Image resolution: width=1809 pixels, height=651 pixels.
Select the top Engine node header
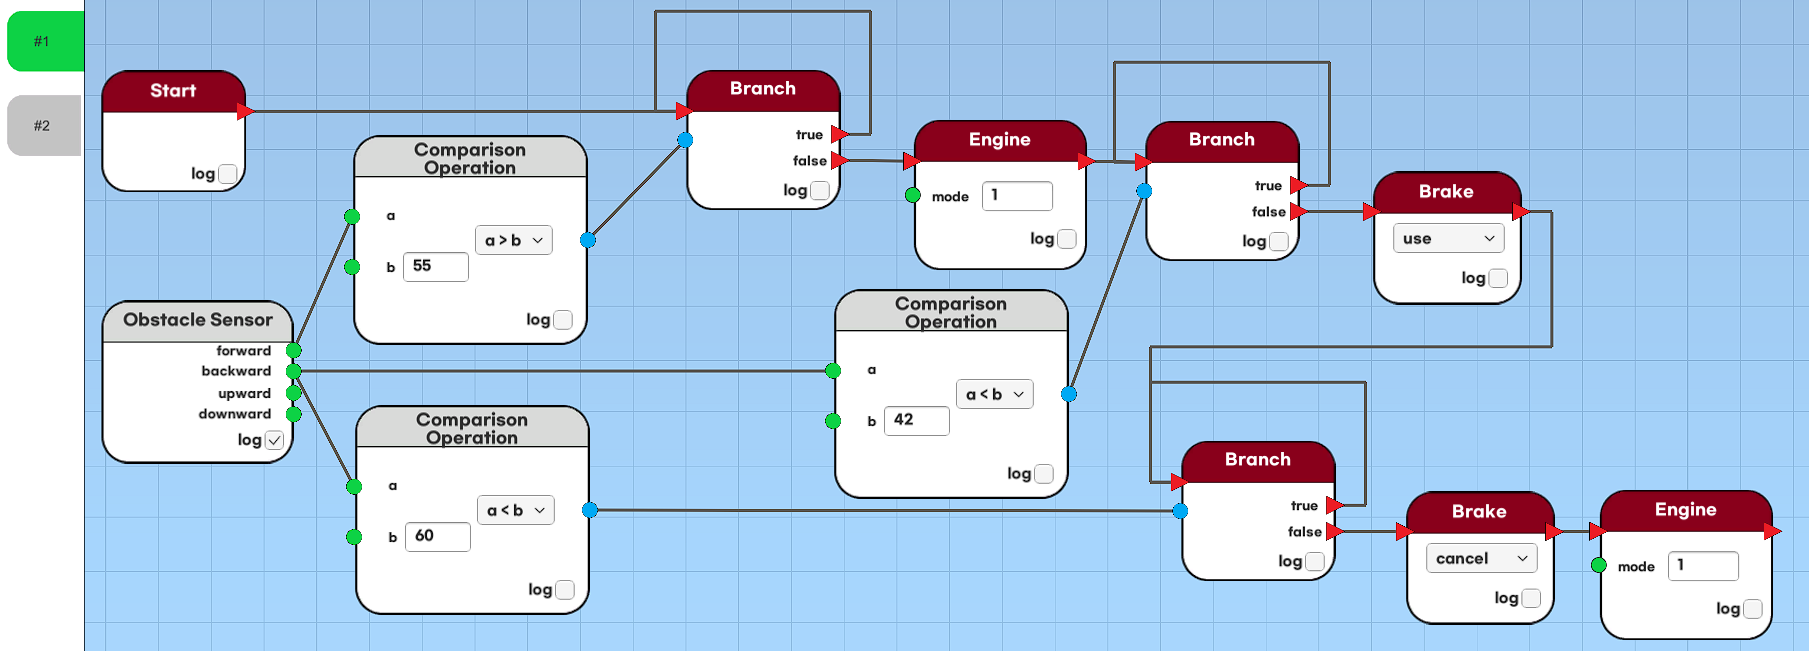(x=1000, y=141)
